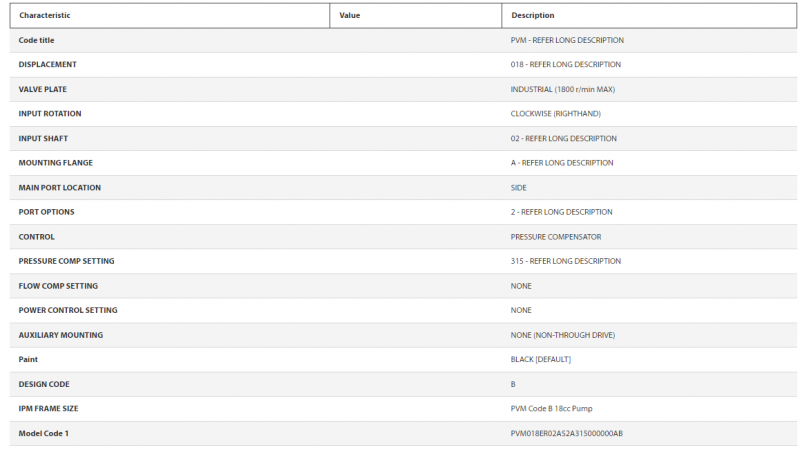
Task: Click the BLACK [DEFAULT] paint value
Action: [x=540, y=359]
